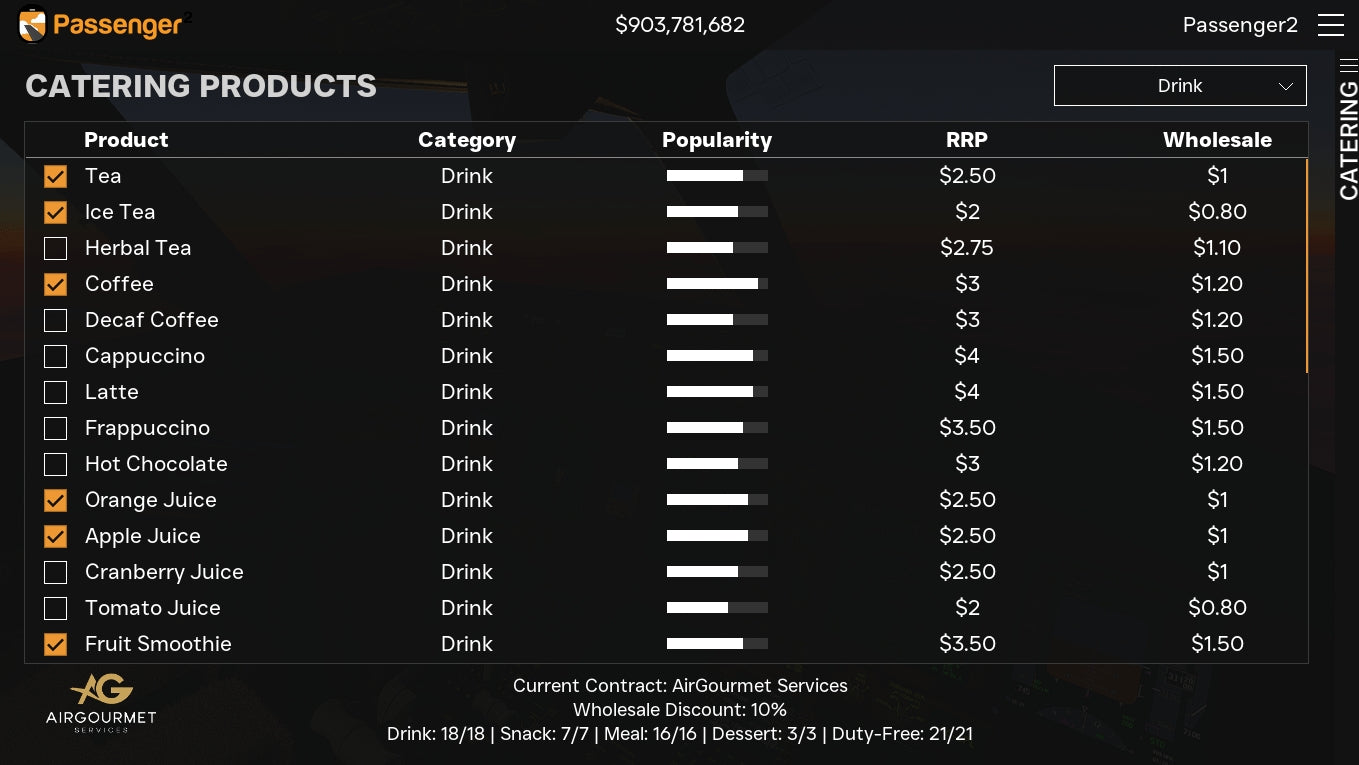Select the Hot Chocolate product name

156,464
